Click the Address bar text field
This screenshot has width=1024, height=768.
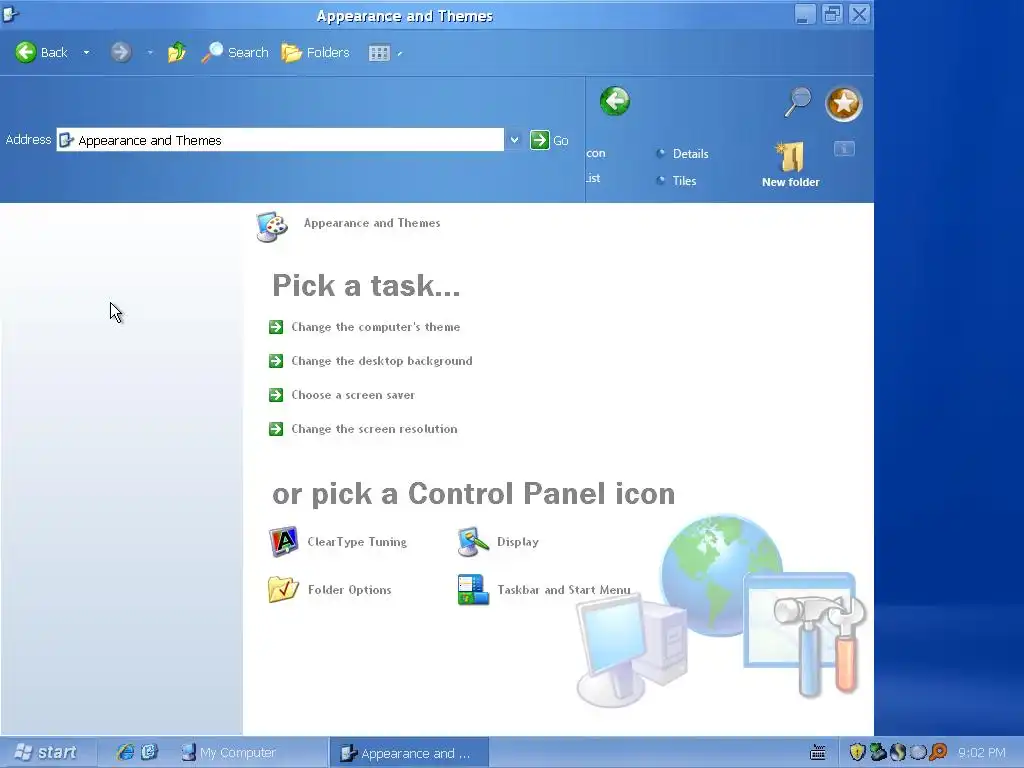click(x=280, y=140)
